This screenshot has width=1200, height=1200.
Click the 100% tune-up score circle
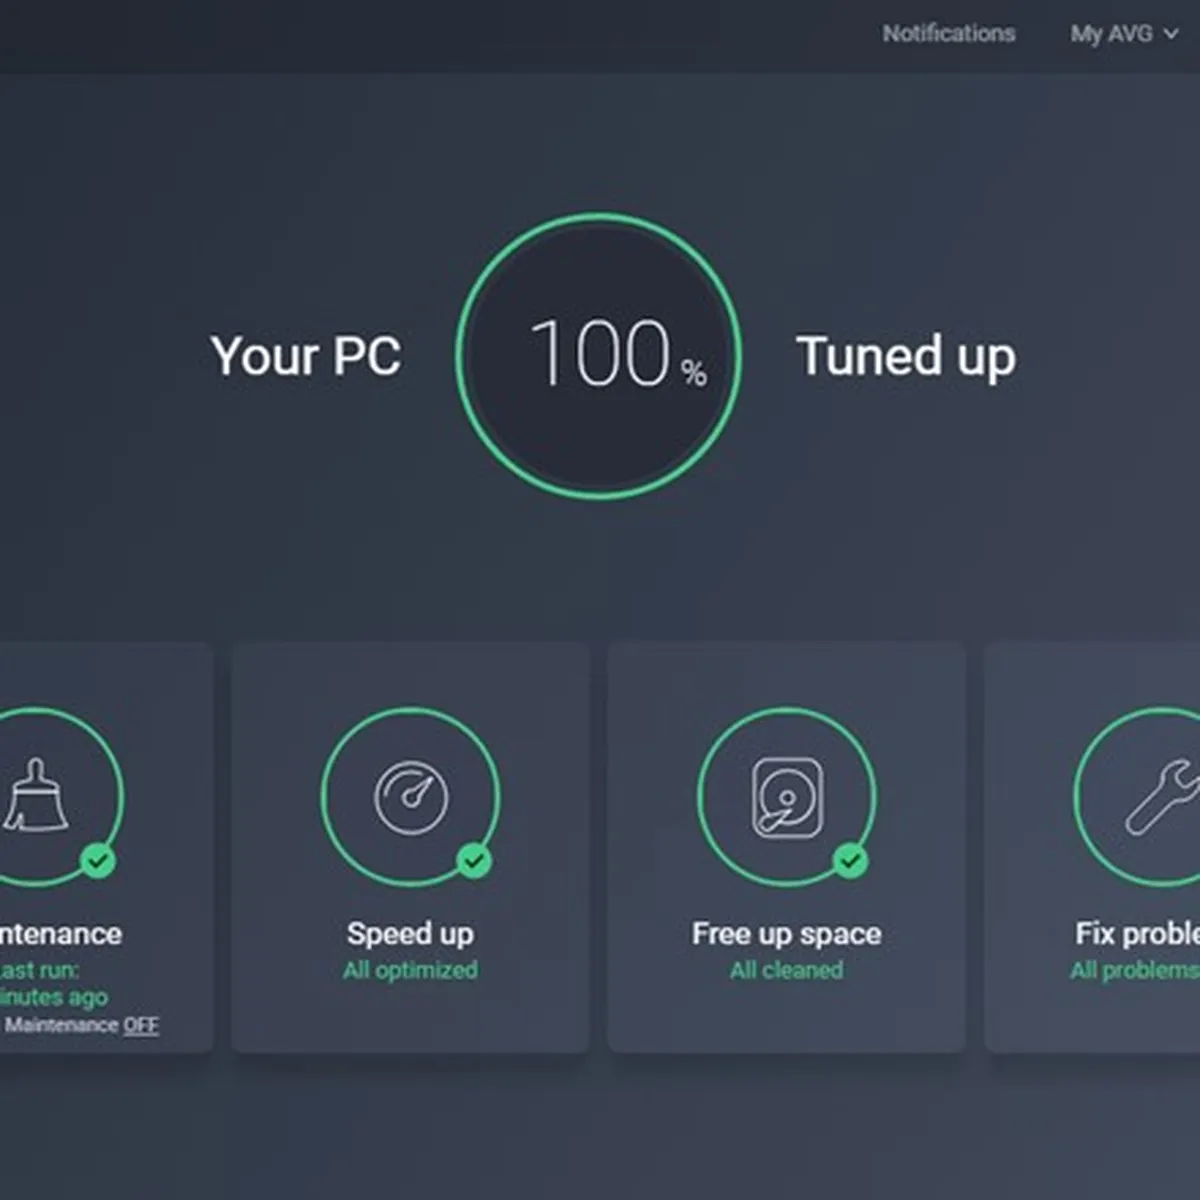click(598, 355)
